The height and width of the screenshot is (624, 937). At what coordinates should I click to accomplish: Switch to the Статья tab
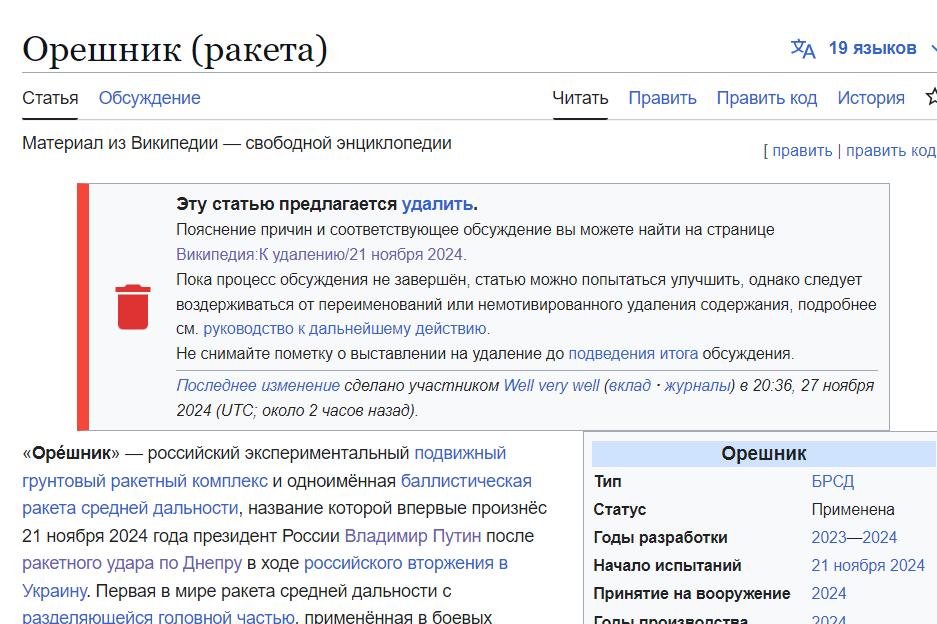point(50,98)
